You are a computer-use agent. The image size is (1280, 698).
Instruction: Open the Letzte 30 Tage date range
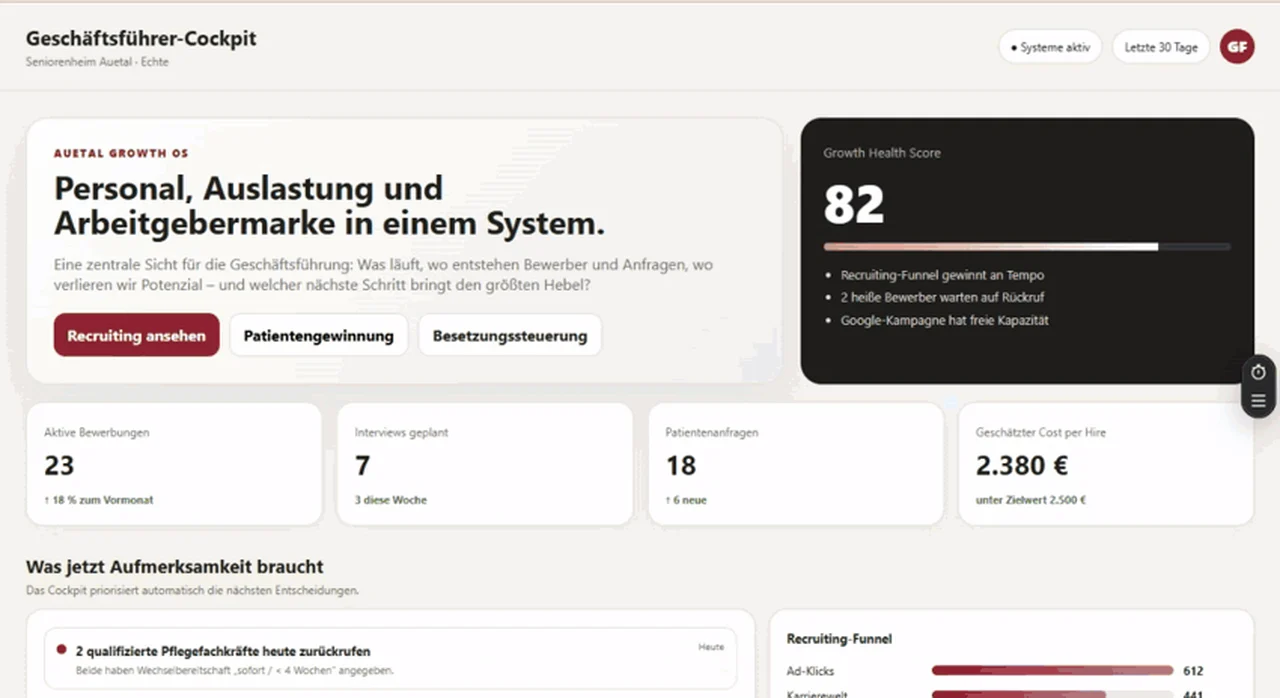click(x=1161, y=47)
